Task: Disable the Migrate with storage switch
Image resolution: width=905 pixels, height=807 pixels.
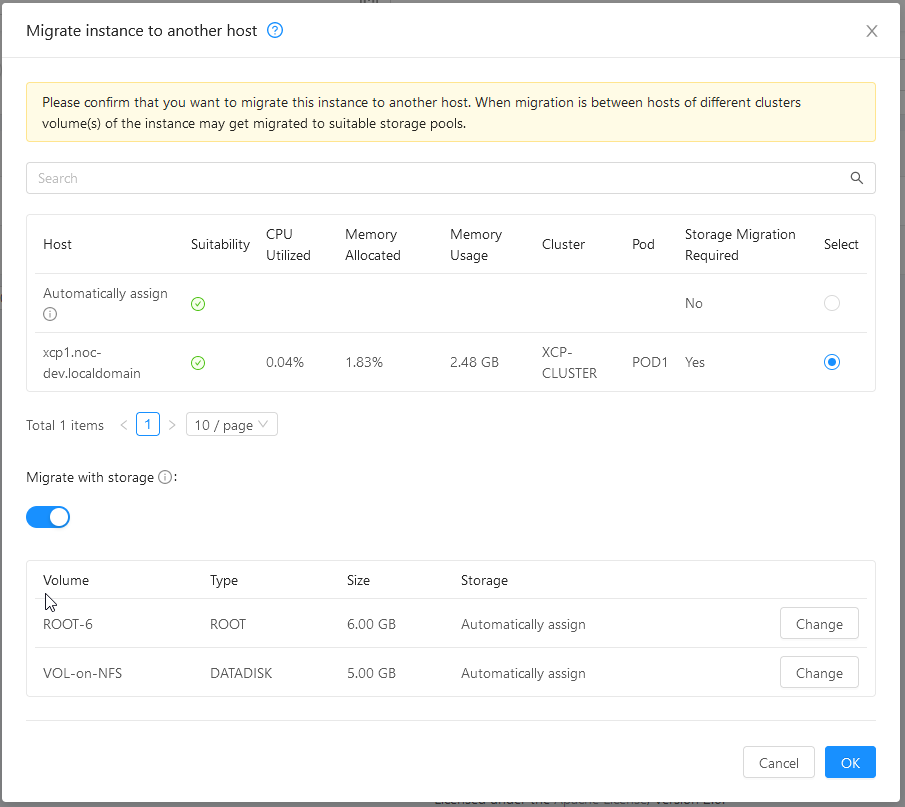Action: tap(48, 517)
